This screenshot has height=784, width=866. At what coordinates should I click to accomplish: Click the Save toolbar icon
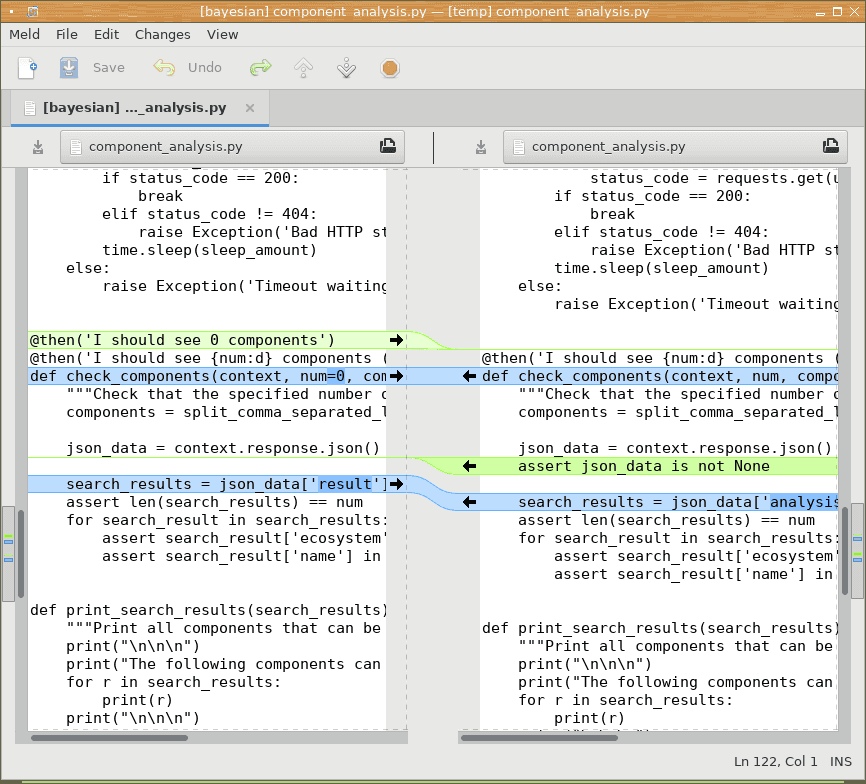[69, 68]
